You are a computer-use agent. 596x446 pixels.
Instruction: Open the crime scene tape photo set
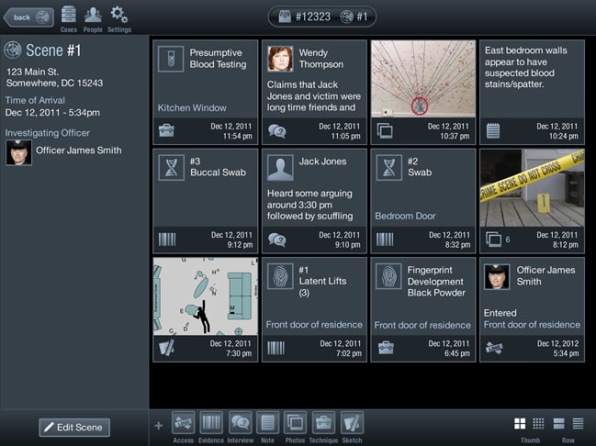532,188
